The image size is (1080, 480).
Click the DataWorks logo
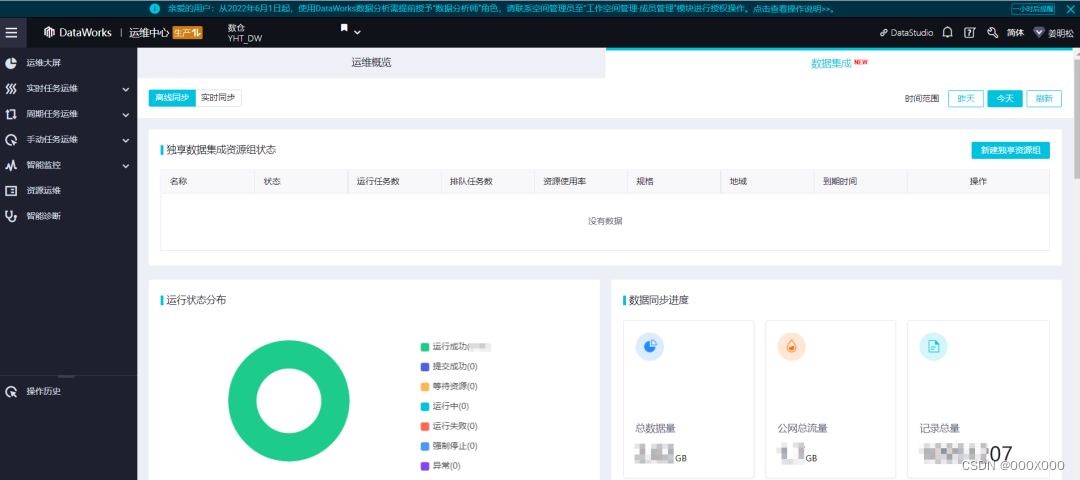click(77, 32)
